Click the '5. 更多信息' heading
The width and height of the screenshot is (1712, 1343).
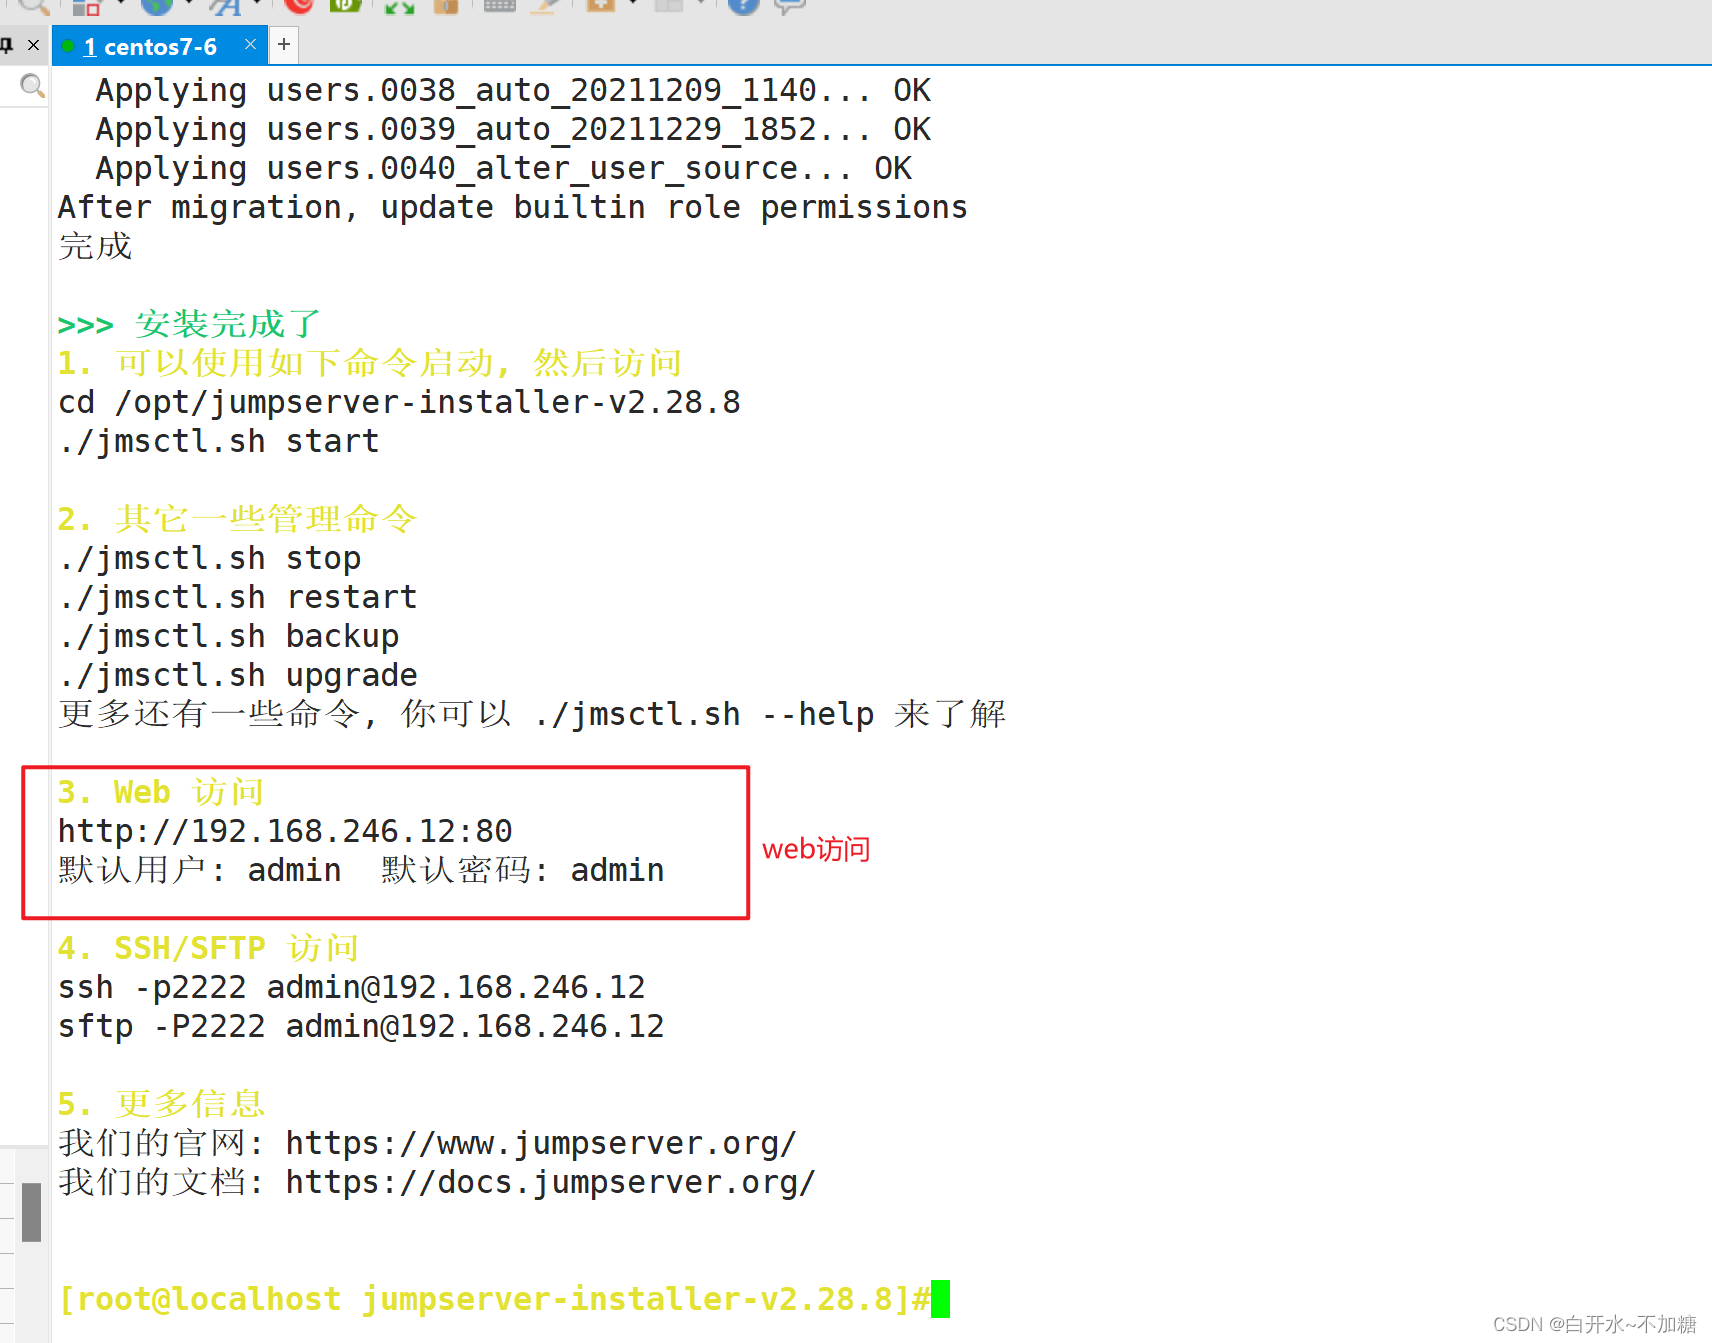pyautogui.click(x=162, y=1104)
